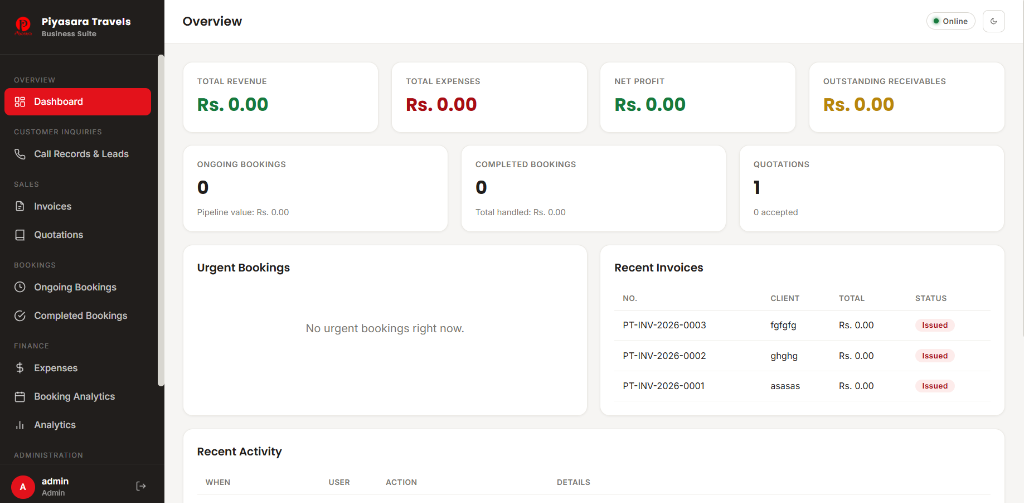1024x503 pixels.
Task: Click the admin avatar circle
Action: tap(23, 487)
